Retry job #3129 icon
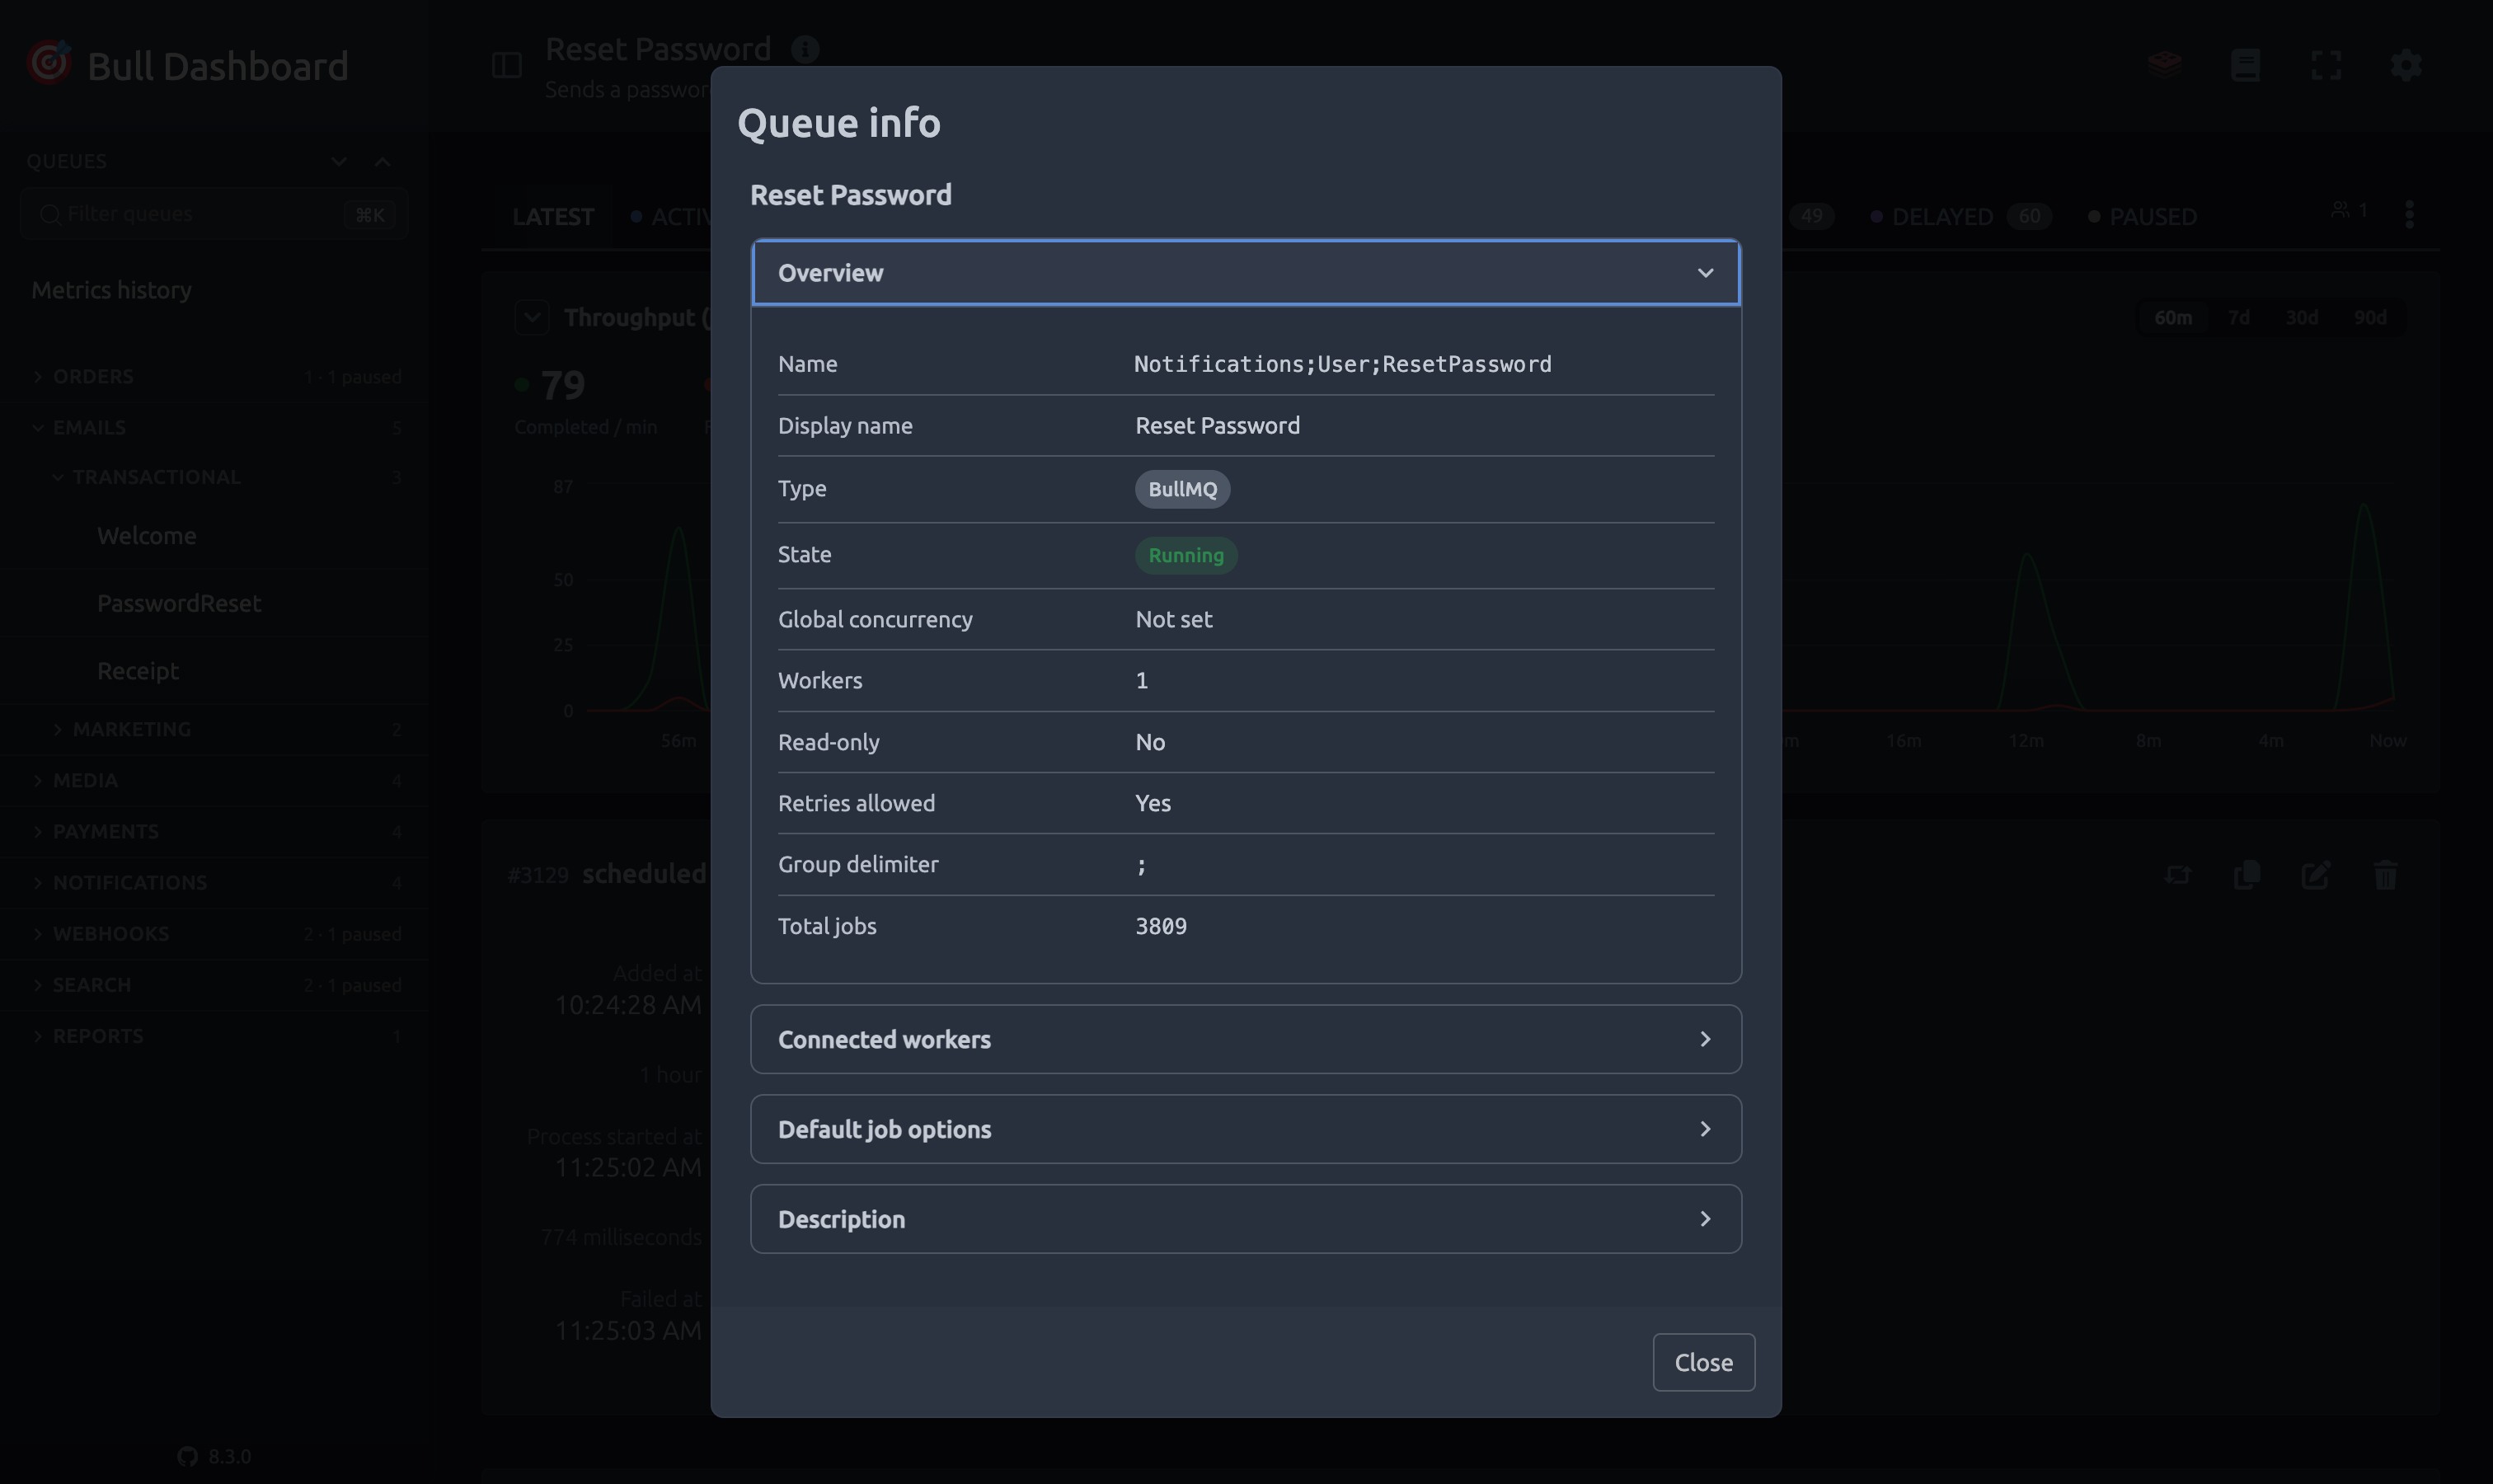 click(2177, 875)
